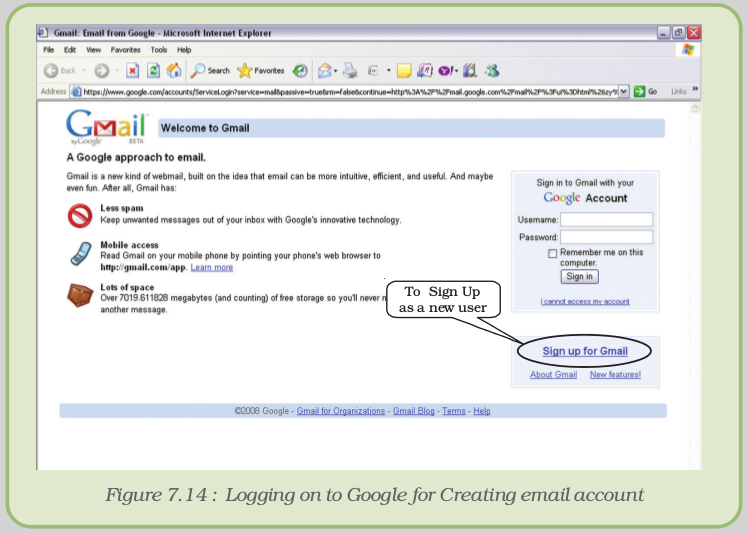Screen dimensions: 747x533
Task: Open the address bar URL dropdown
Action: click(x=624, y=91)
